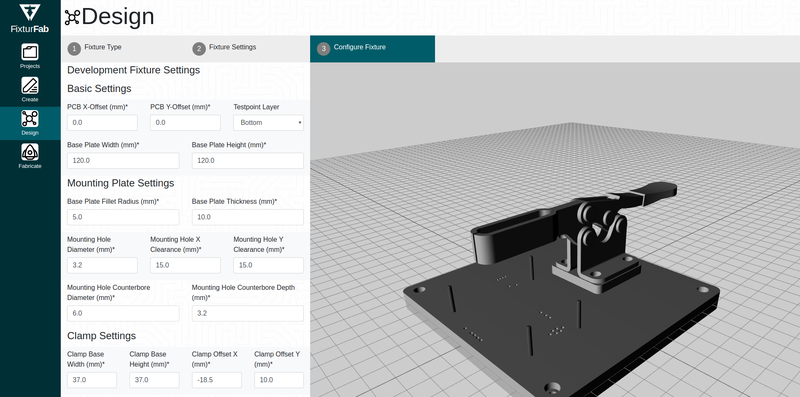The height and width of the screenshot is (397, 800).
Task: Click the Clamp Offset X field
Action: pos(216,380)
